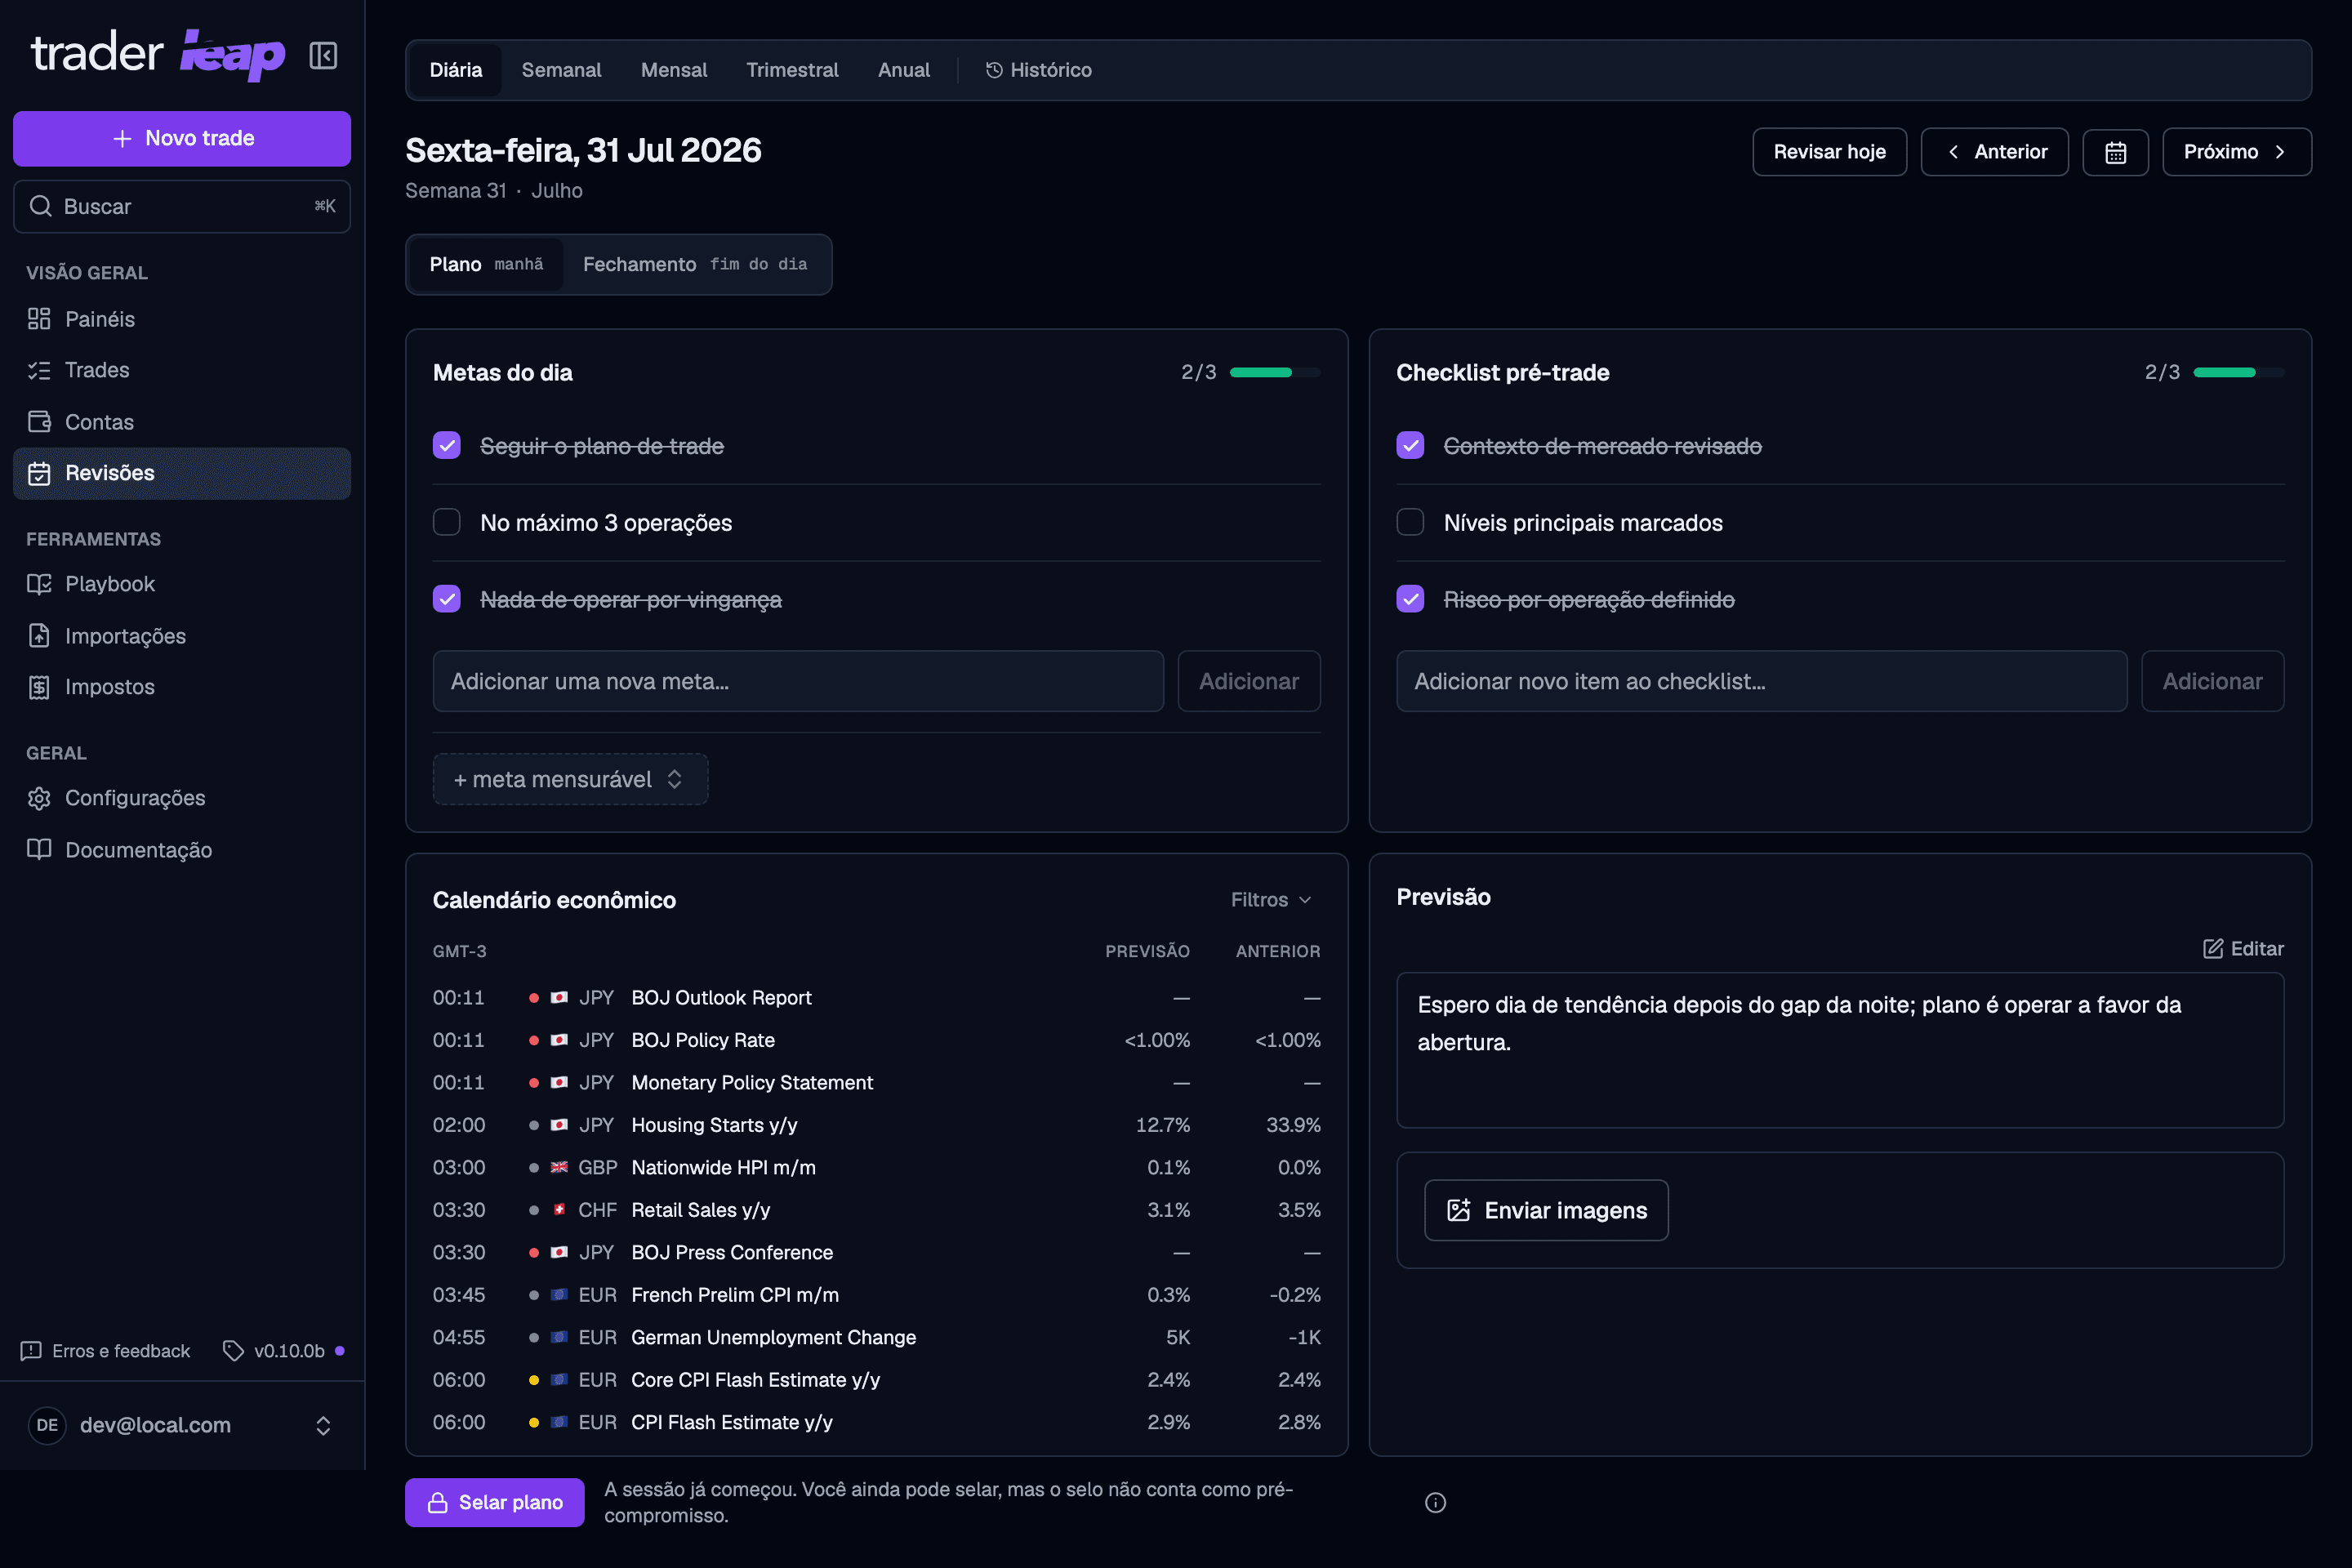Click the Contas wallet icon
The width and height of the screenshot is (2352, 1568).
(39, 422)
